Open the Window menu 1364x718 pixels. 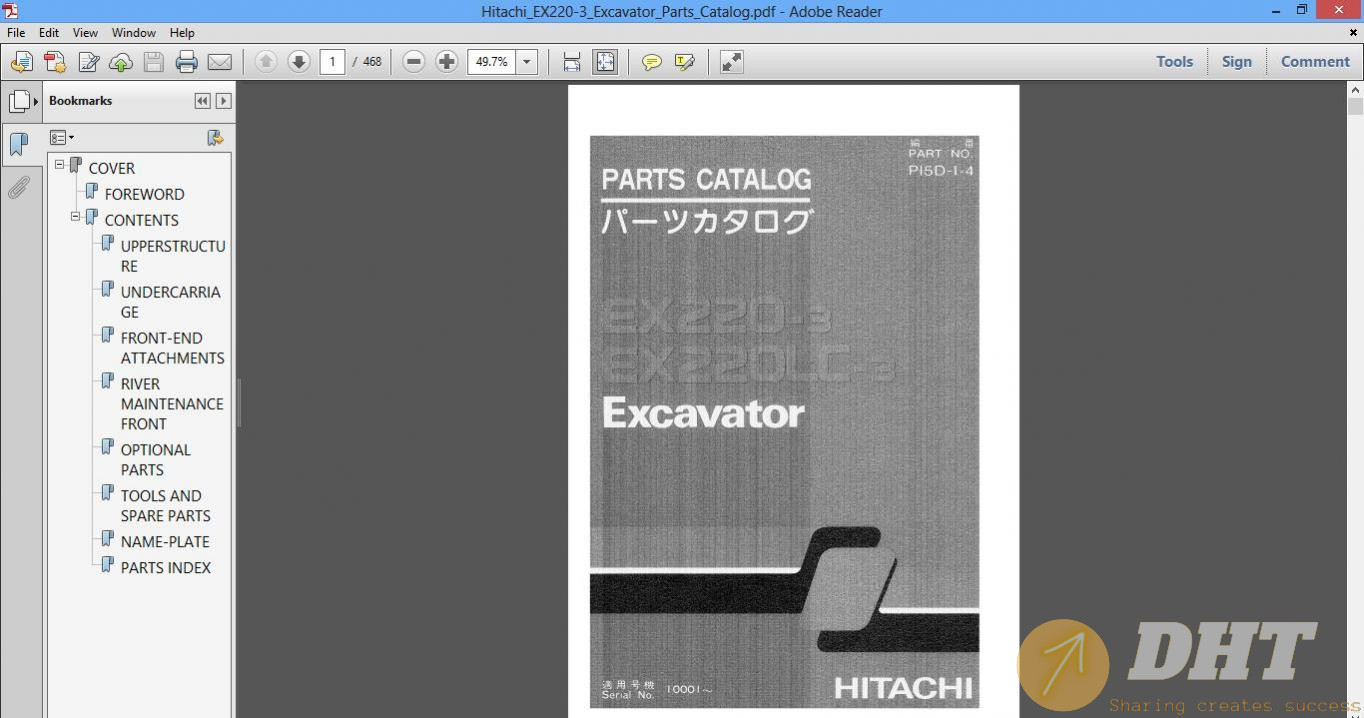point(133,33)
